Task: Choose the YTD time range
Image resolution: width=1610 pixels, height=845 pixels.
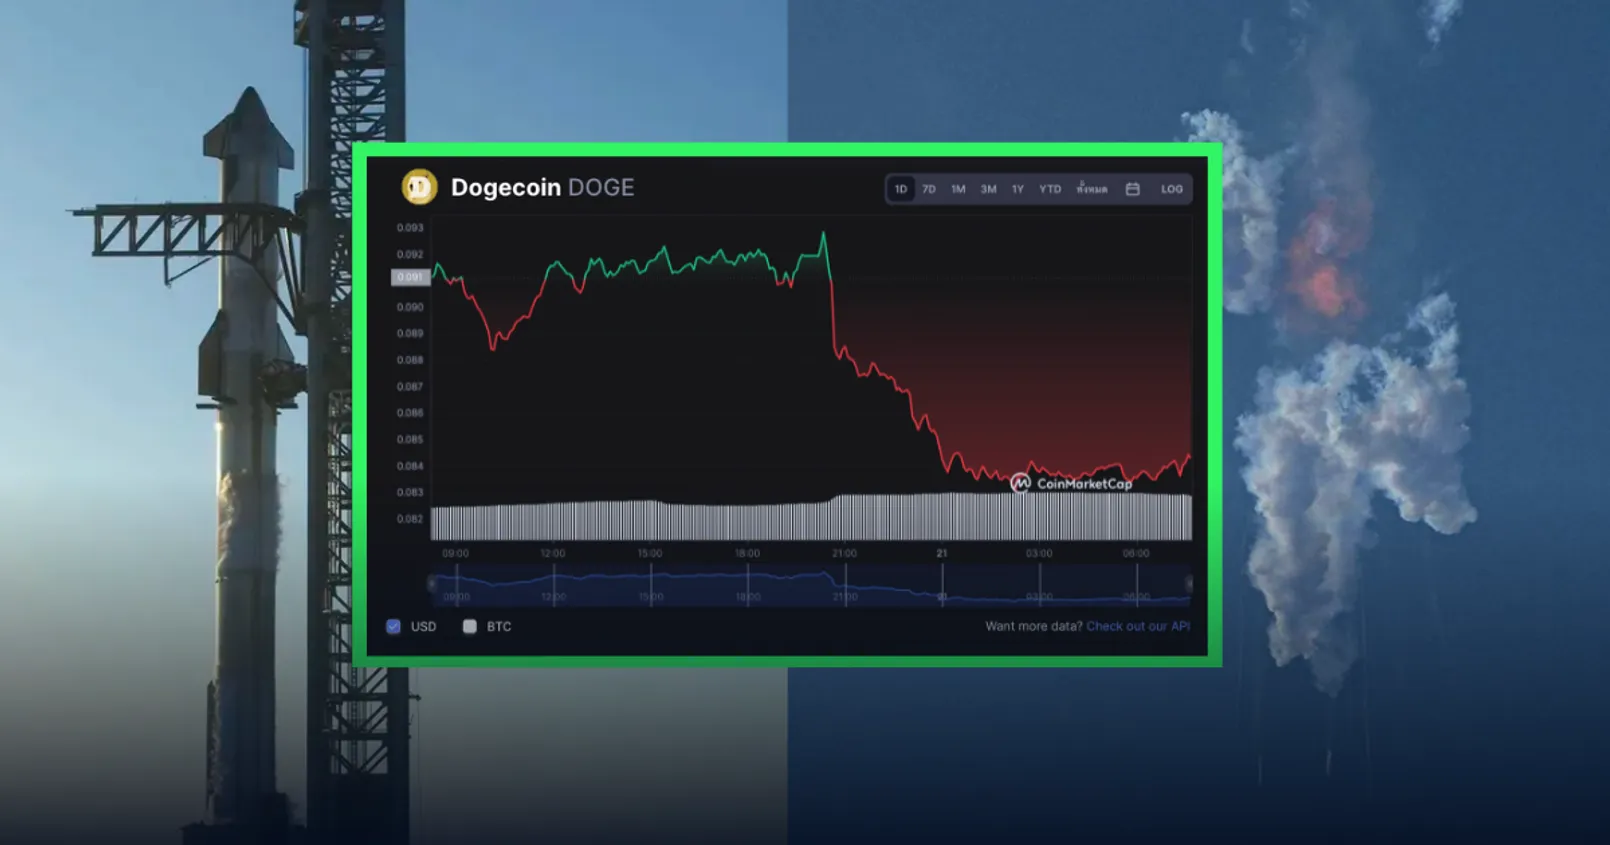Action: tap(1050, 189)
